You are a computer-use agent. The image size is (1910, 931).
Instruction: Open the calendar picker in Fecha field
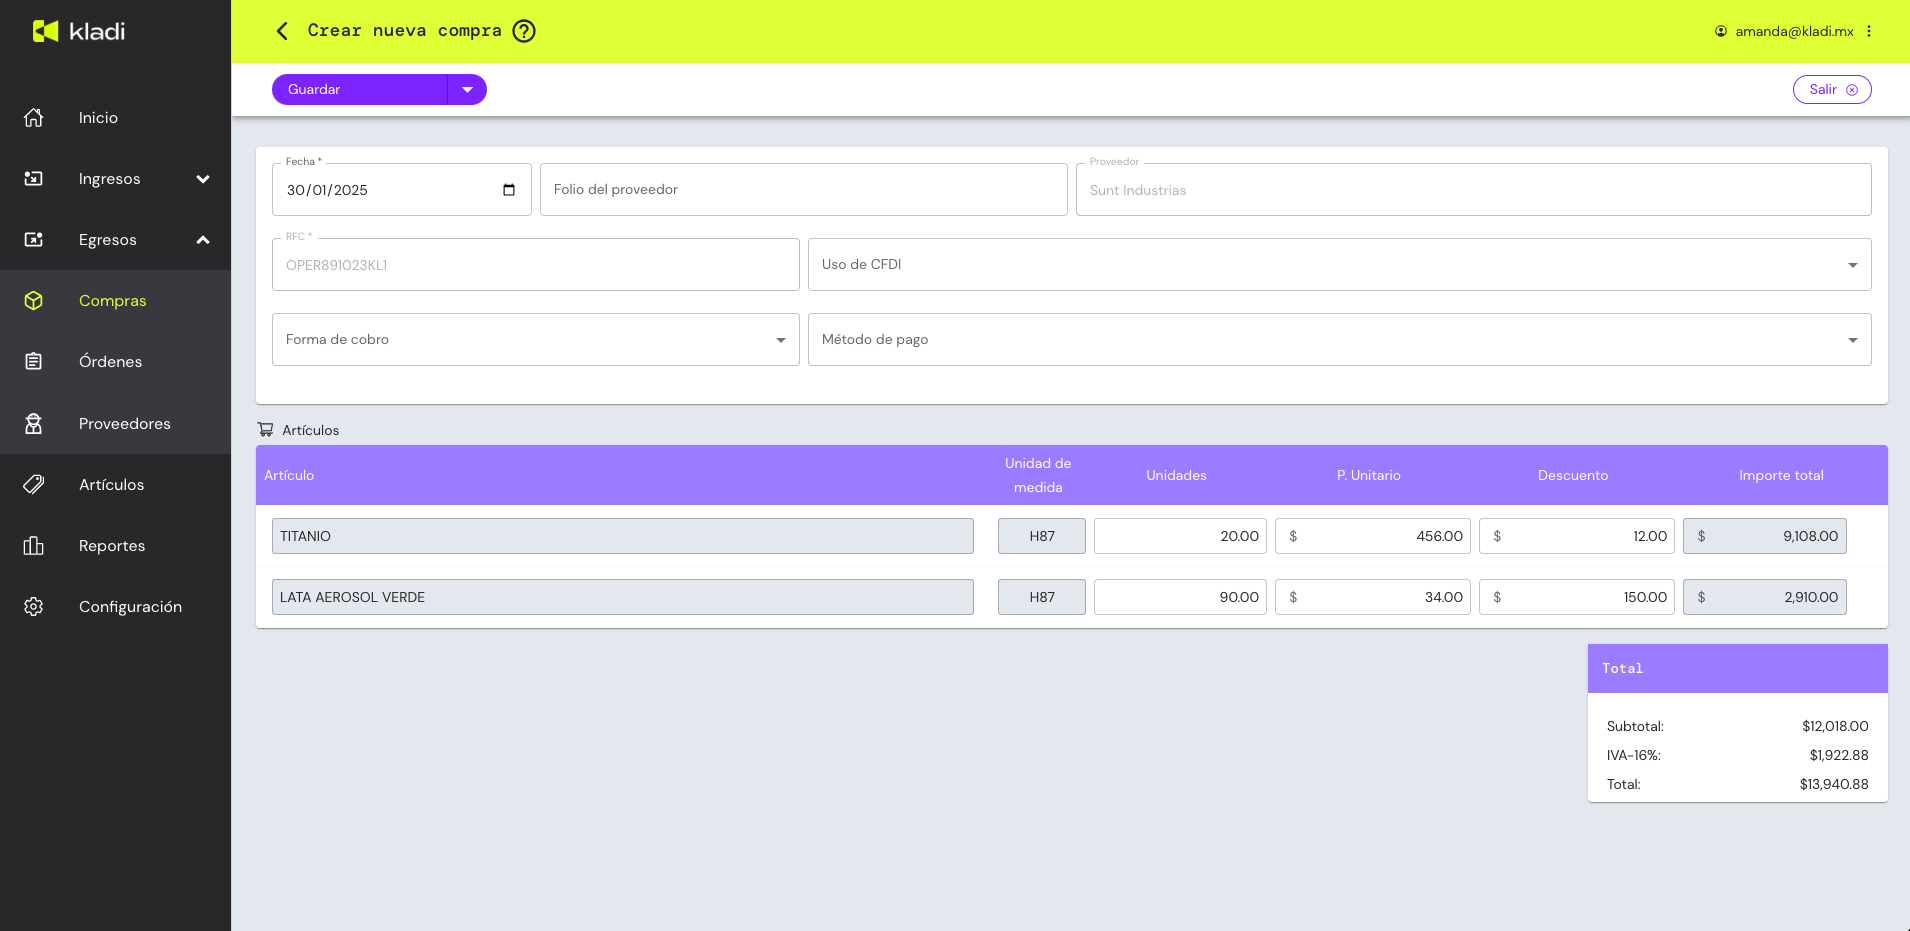[509, 190]
